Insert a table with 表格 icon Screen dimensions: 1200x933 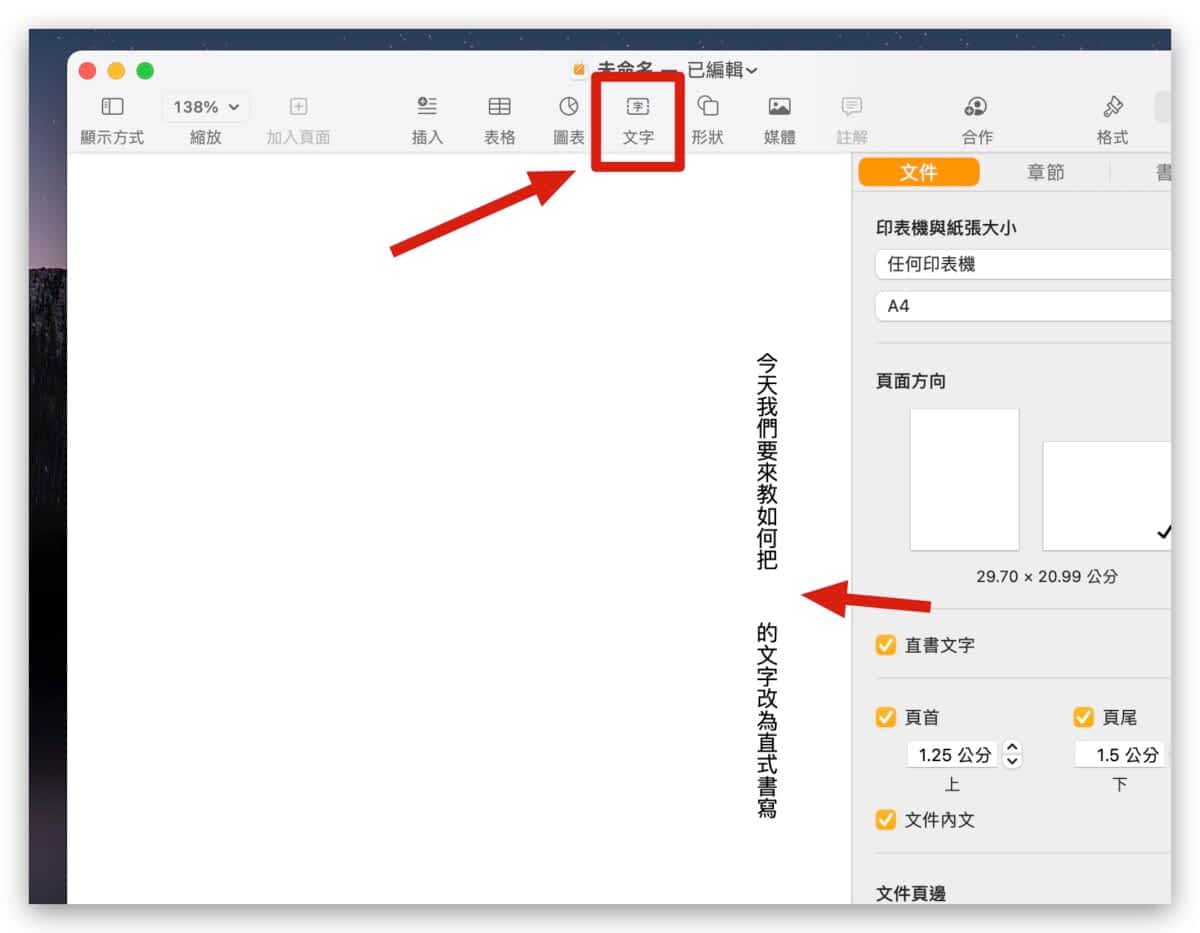tap(499, 107)
